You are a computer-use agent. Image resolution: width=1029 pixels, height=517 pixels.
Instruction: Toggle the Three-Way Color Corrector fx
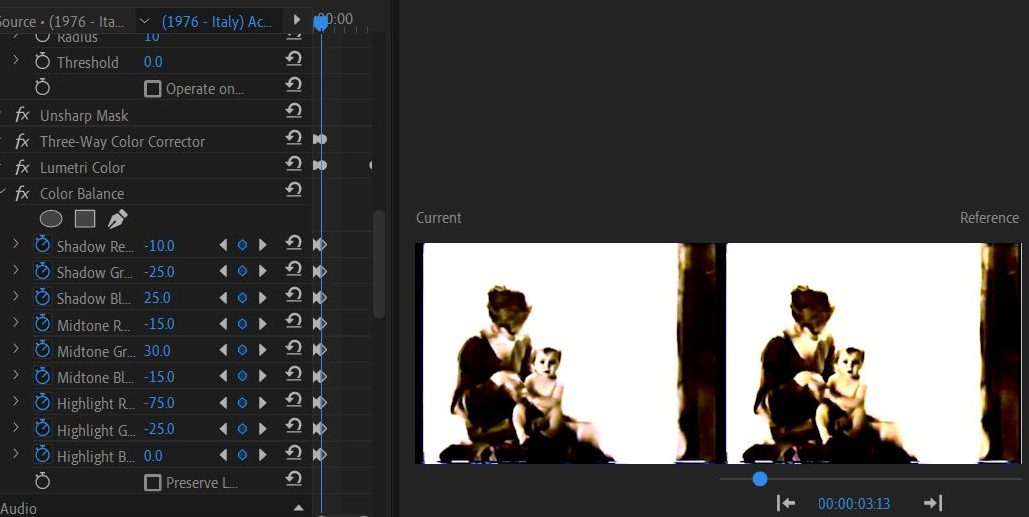(x=22, y=141)
